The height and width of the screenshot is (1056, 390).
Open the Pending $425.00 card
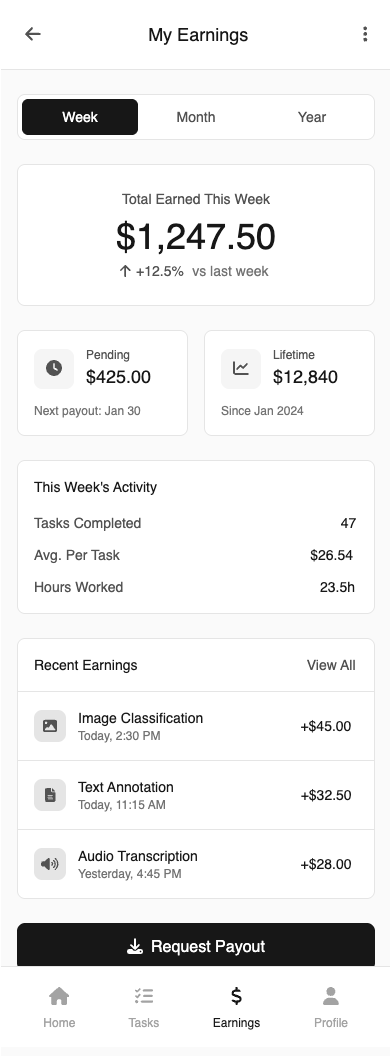tap(102, 383)
